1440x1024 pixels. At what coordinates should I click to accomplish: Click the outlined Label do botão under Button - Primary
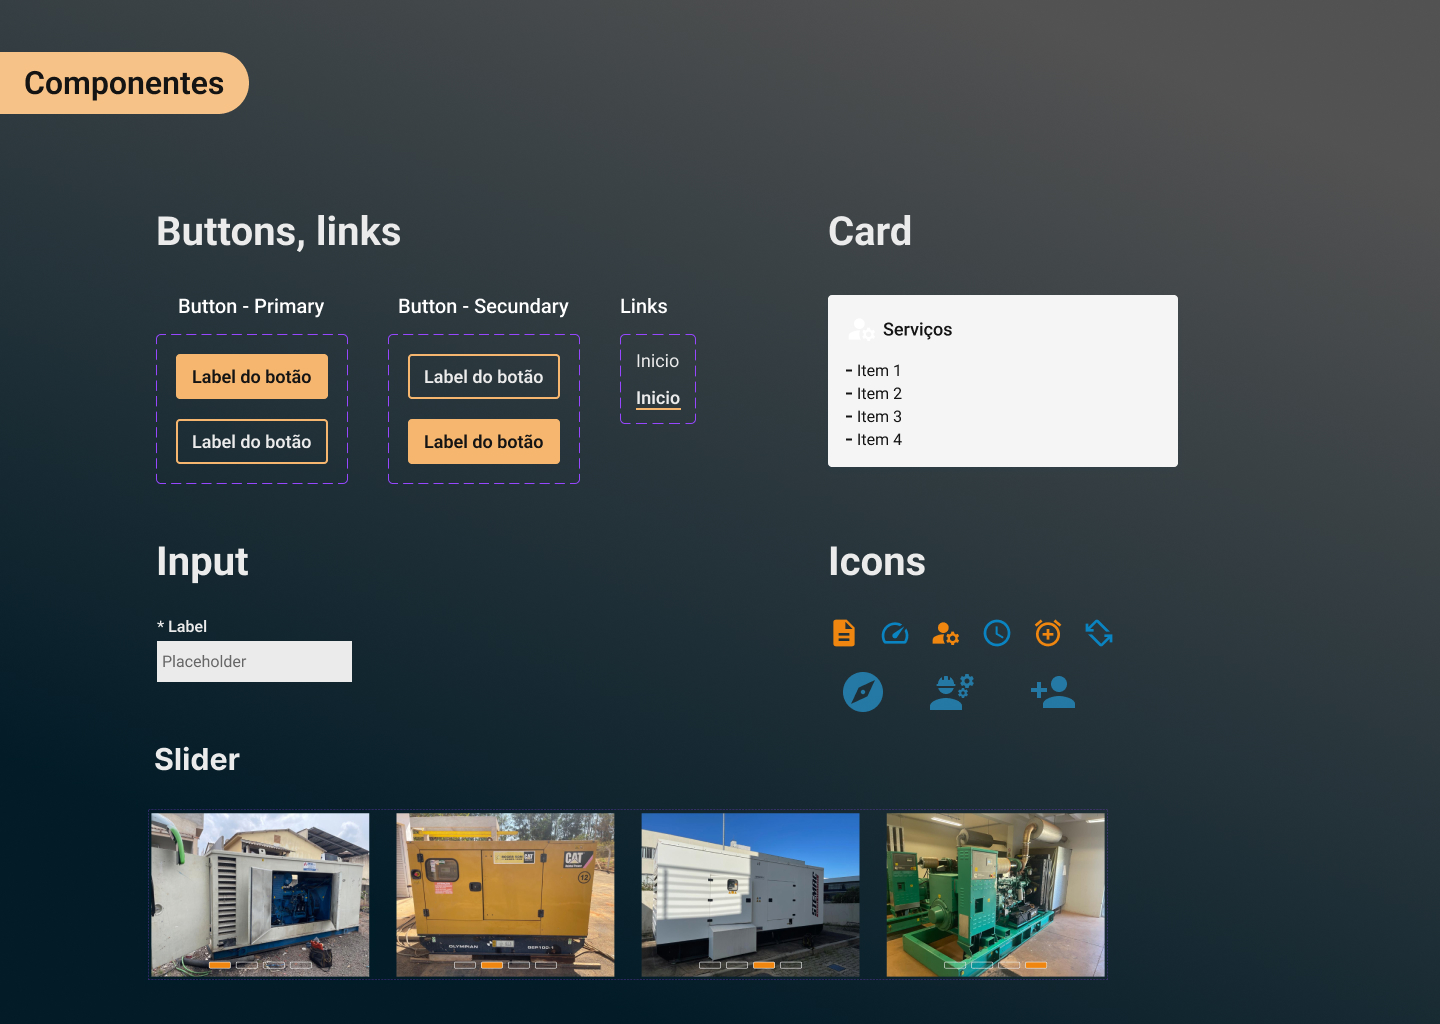252,442
